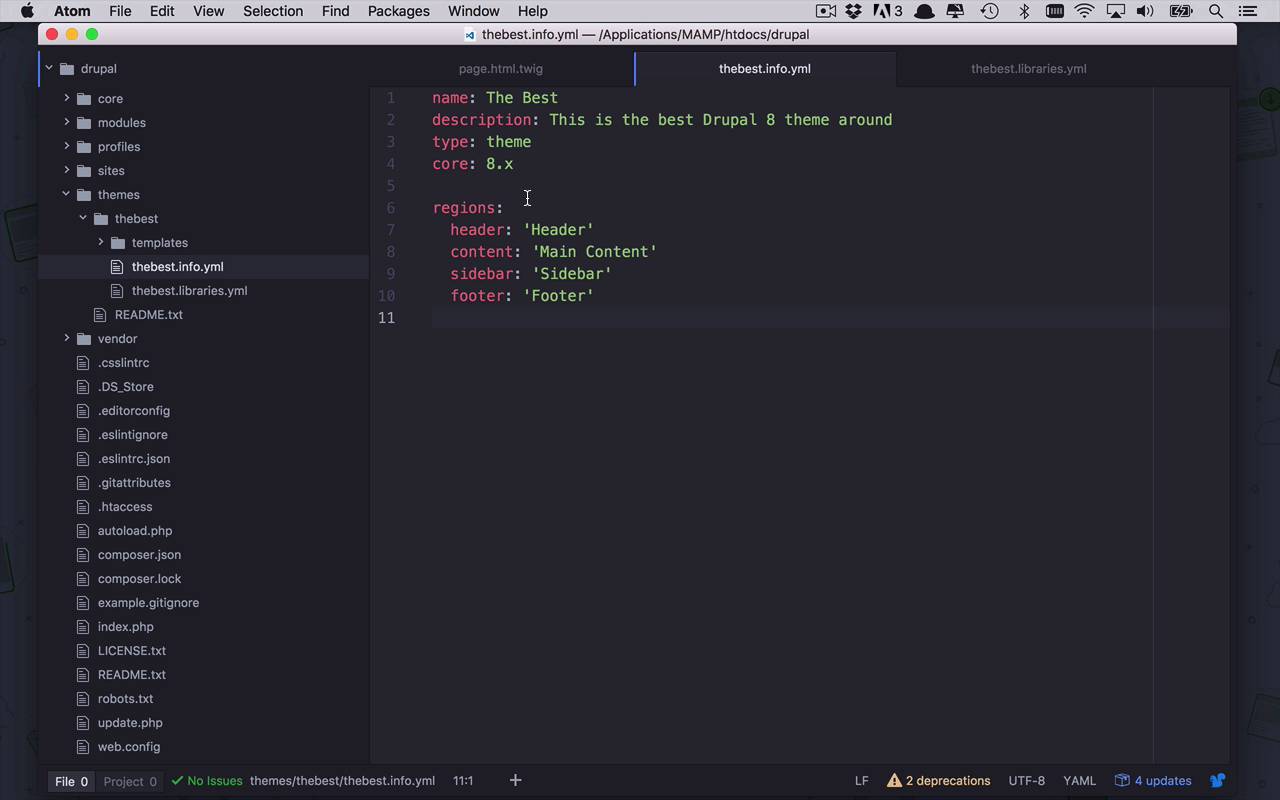The width and height of the screenshot is (1280, 800).
Task: Click the update.php file icon
Action: tap(84, 722)
